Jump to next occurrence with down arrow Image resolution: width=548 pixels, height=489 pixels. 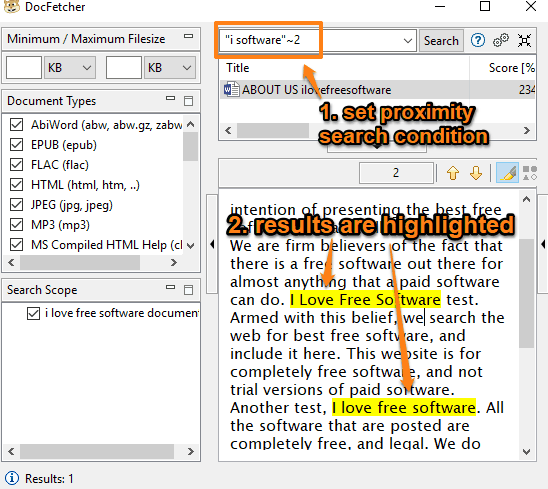(476, 173)
